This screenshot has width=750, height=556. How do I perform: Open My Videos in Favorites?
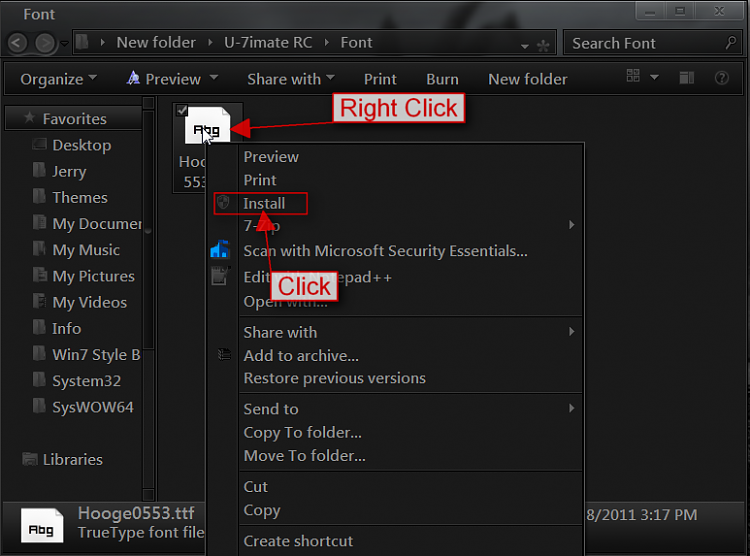90,302
